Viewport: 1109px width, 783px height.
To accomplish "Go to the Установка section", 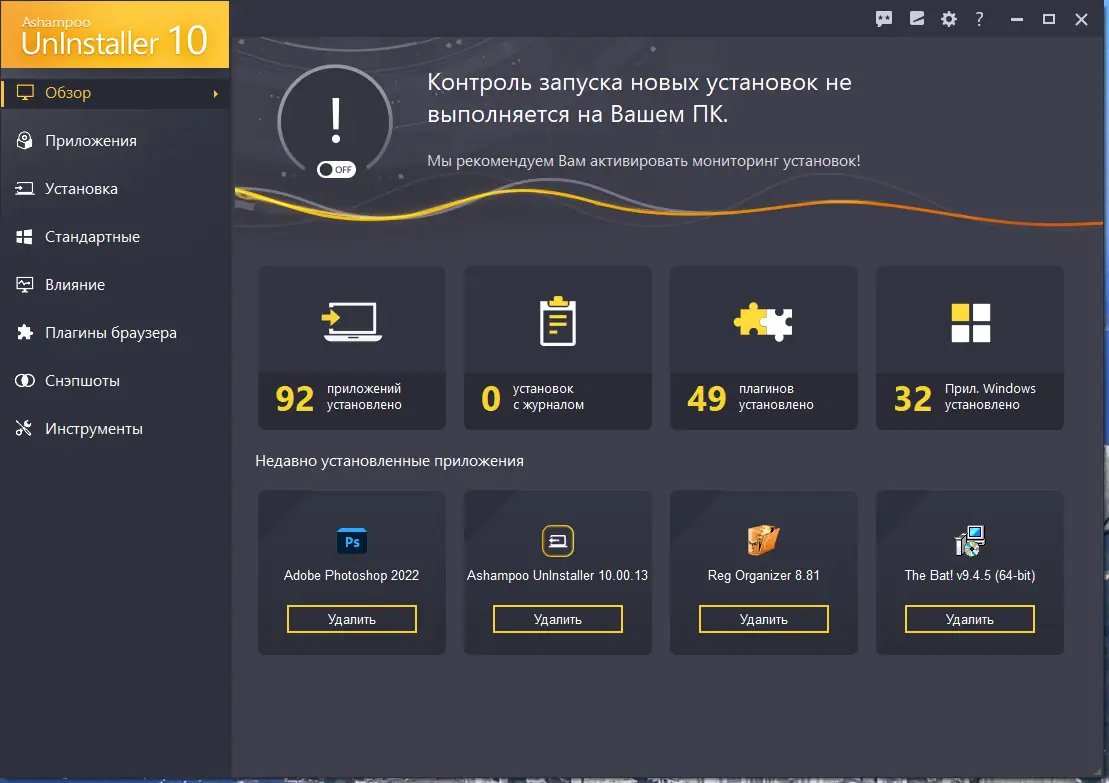I will tap(115, 189).
